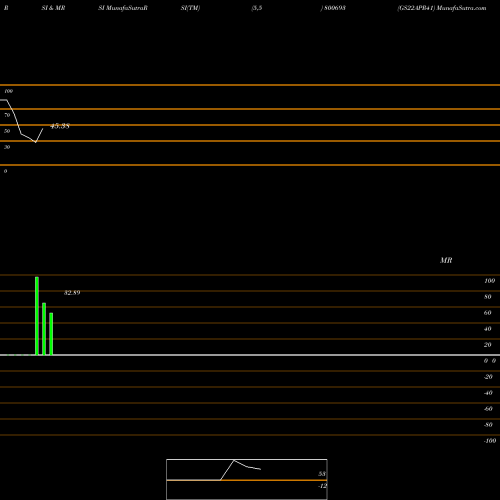Viewport: 500px width, 500px height.
Task: Click the 50 level label on the RSI chart
Action: click(x=7, y=131)
